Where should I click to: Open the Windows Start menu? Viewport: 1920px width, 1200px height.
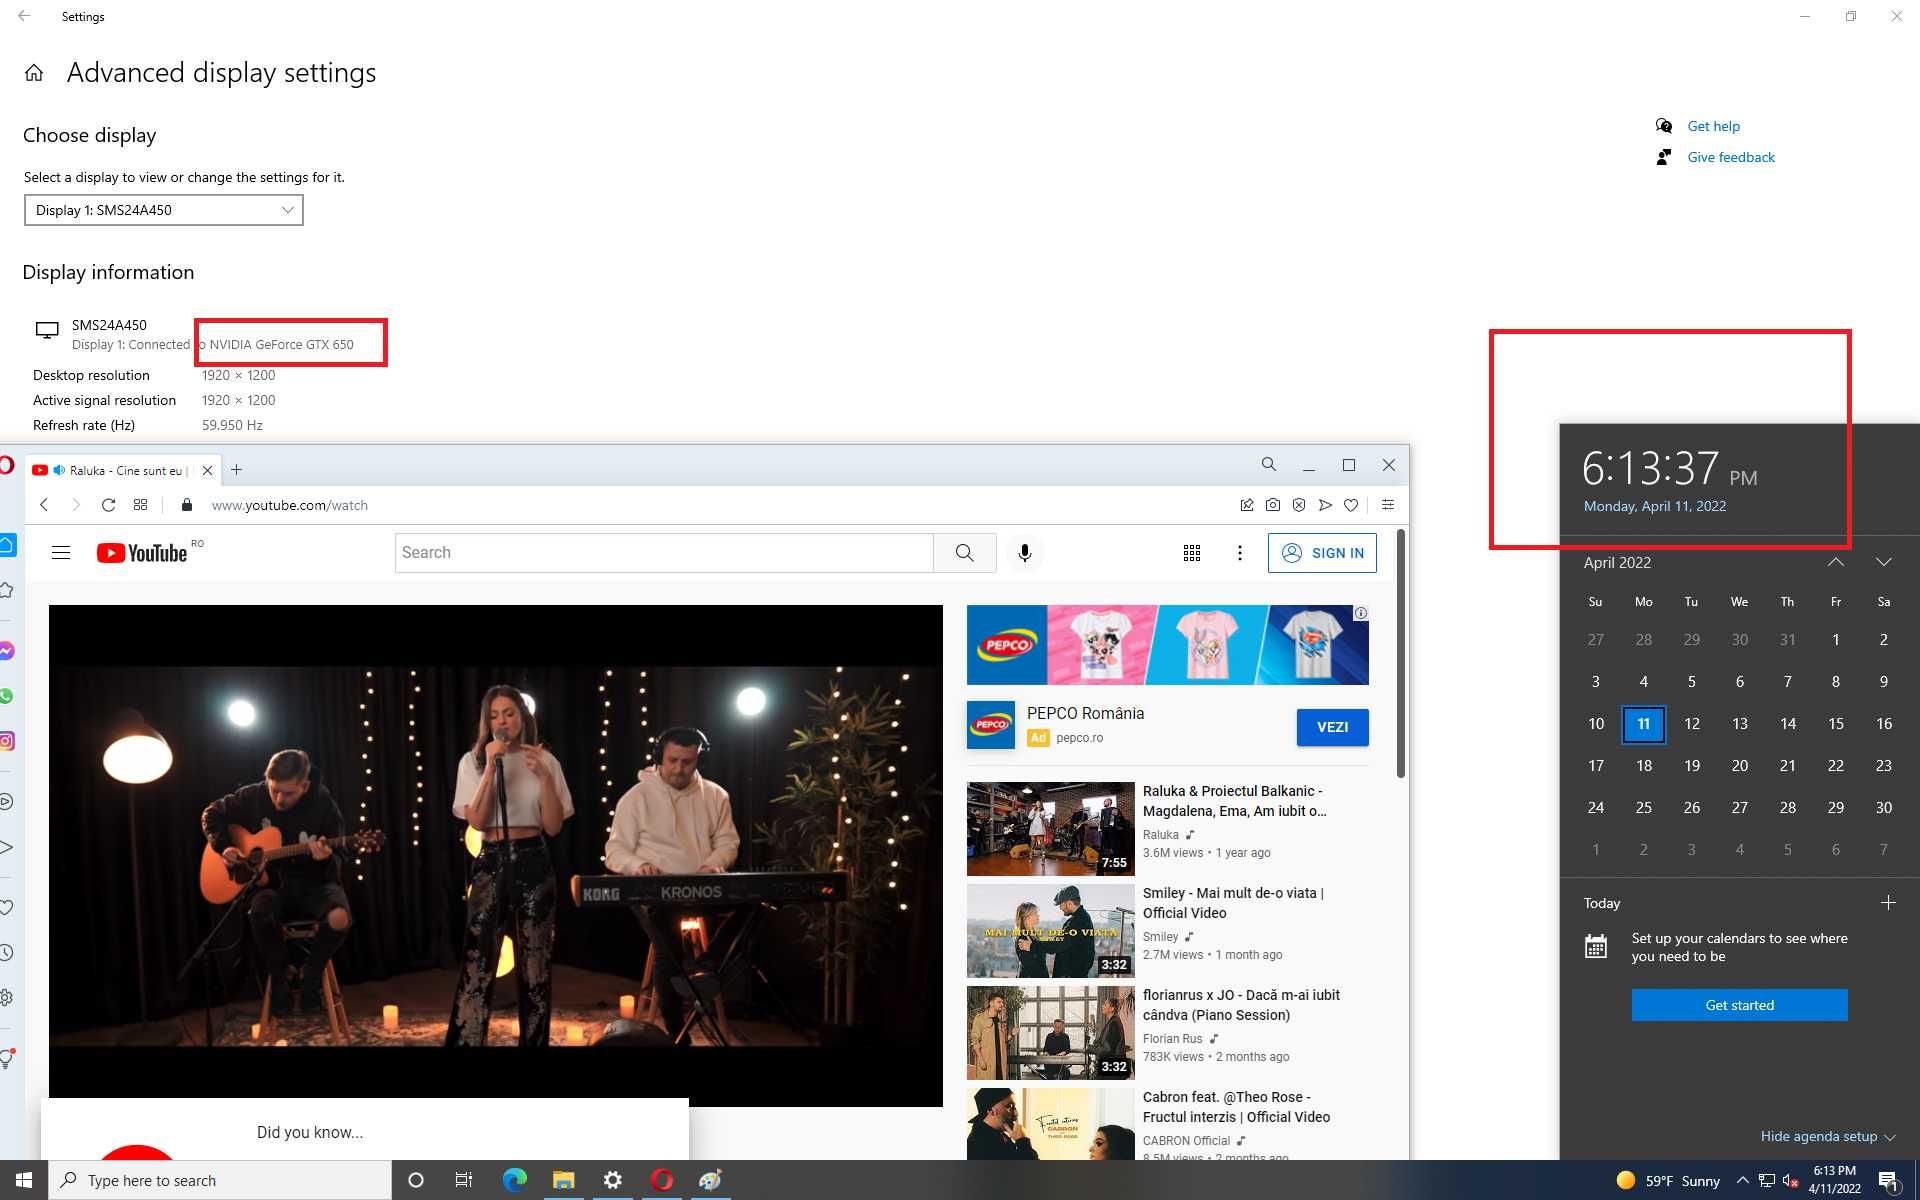(24, 1180)
